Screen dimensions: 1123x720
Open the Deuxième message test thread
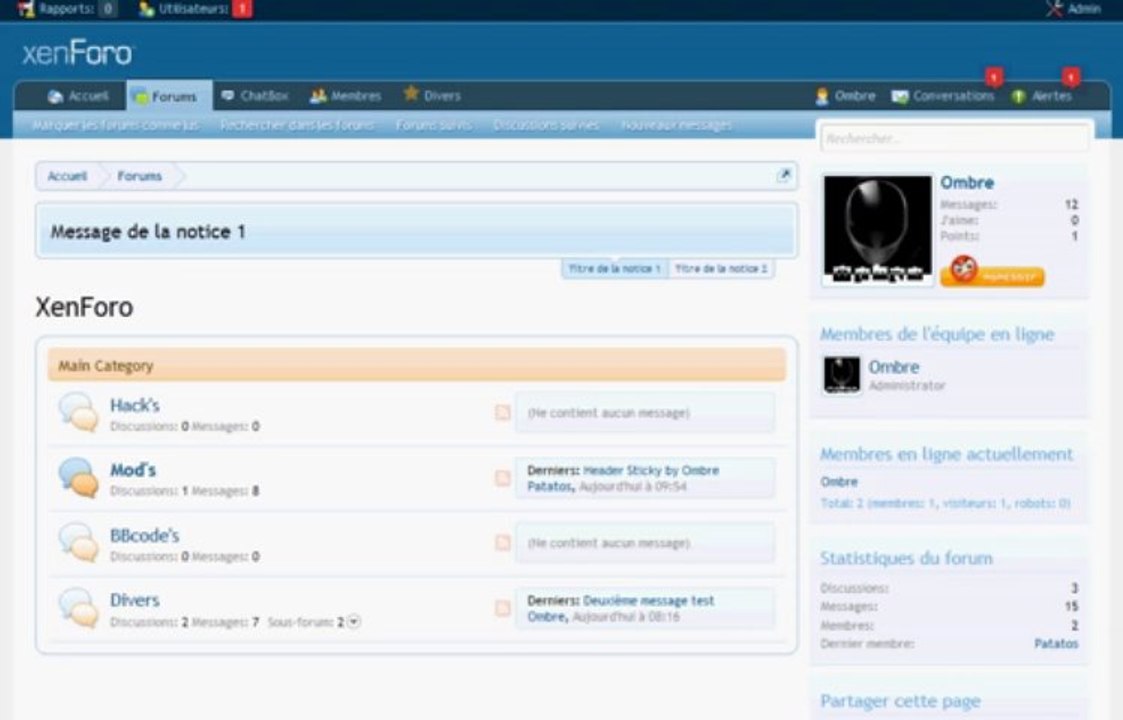(x=648, y=600)
